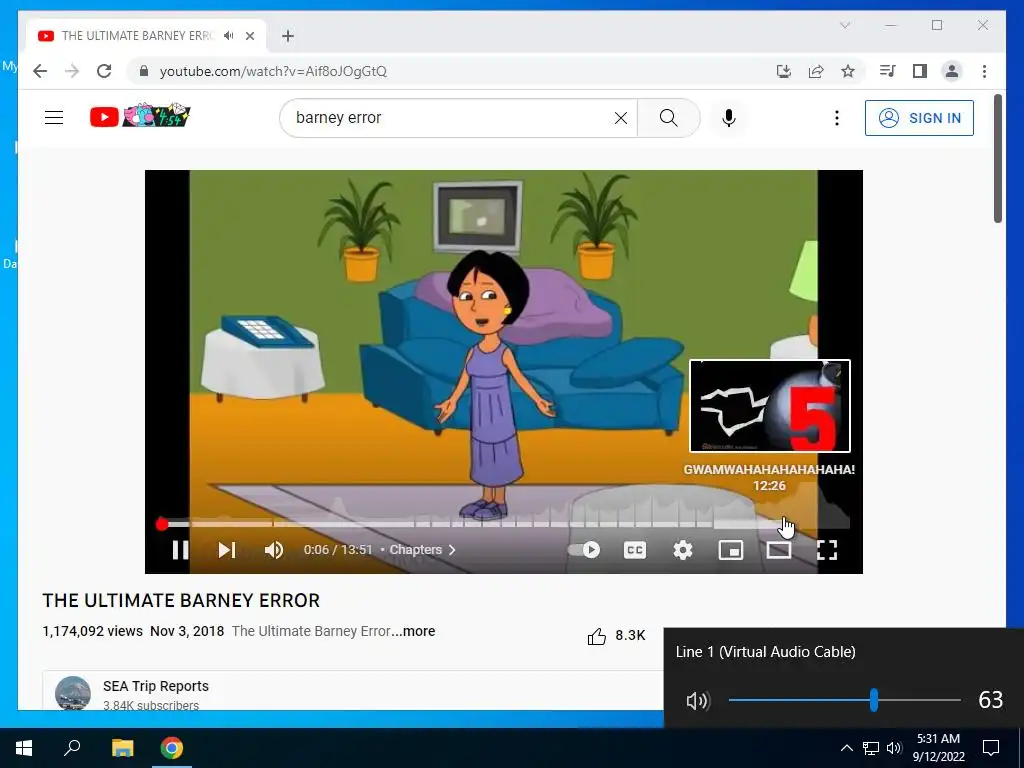Switch to theater mode

click(x=778, y=550)
